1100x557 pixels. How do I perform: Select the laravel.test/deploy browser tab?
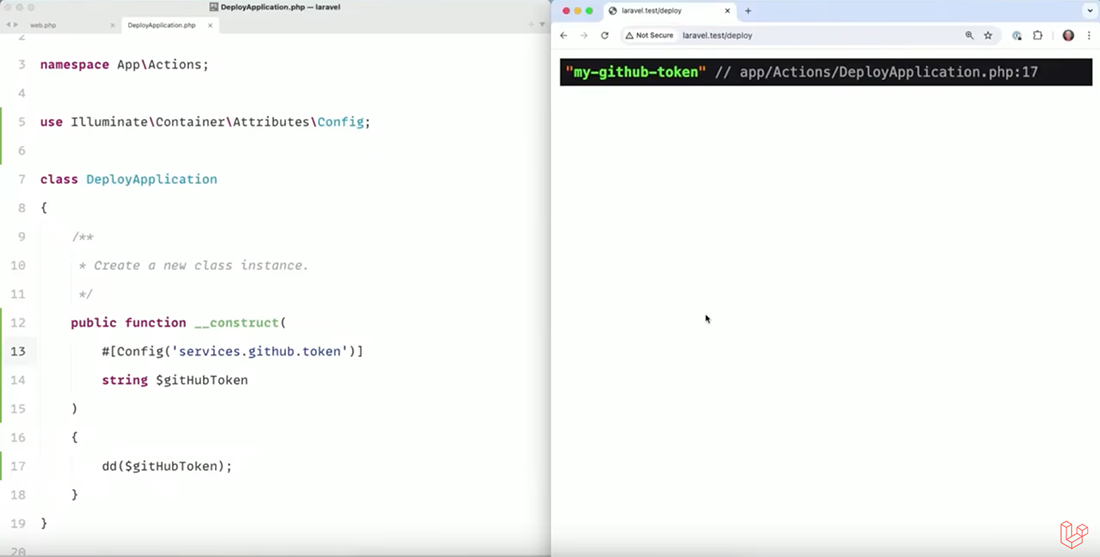tap(669, 11)
